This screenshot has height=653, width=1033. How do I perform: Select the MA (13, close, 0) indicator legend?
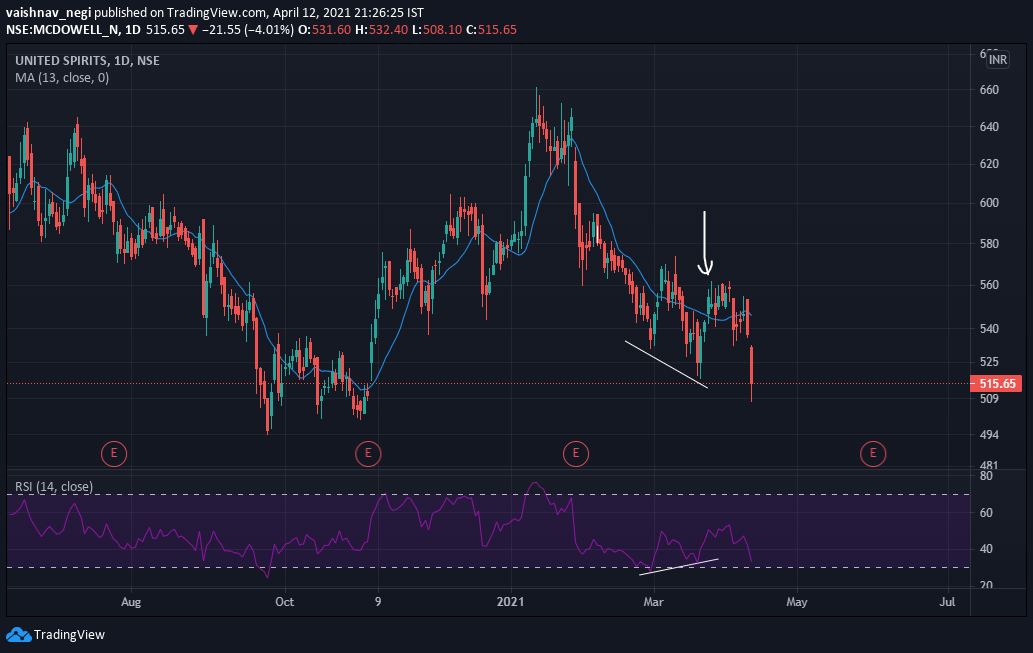point(62,78)
